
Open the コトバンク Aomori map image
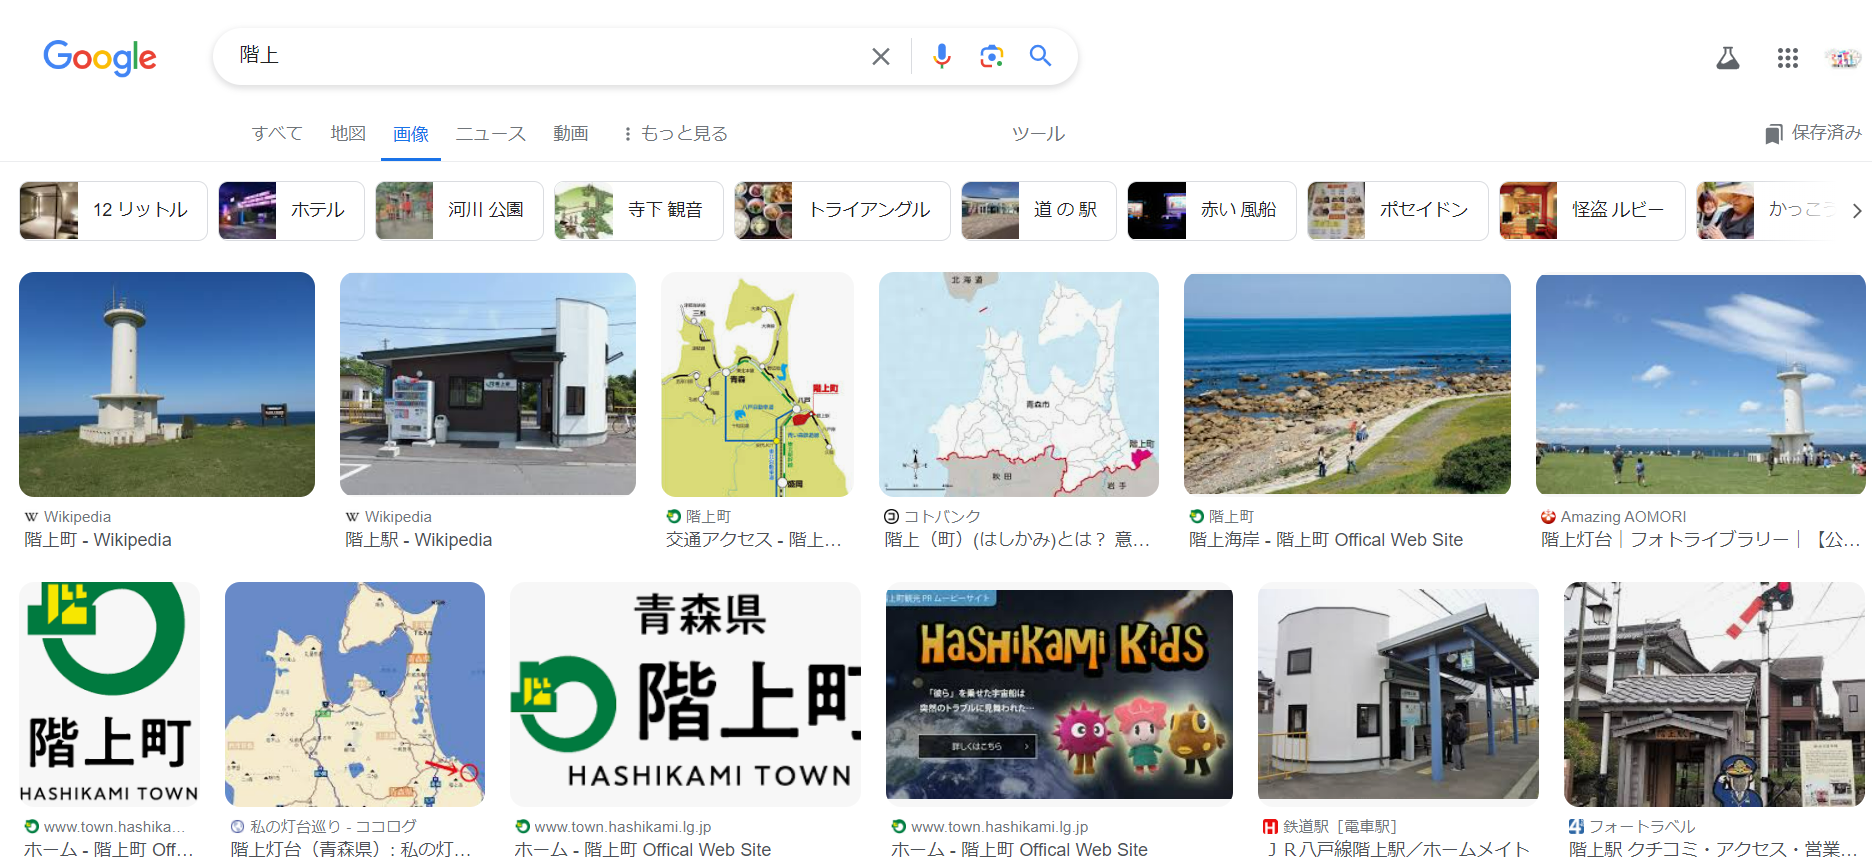pos(1019,384)
